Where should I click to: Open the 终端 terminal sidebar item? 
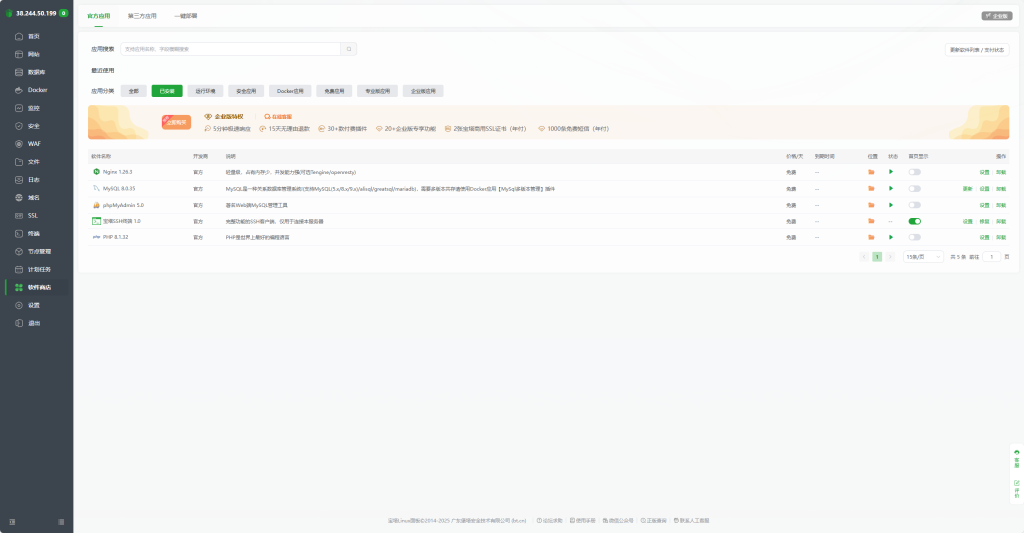tap(34, 234)
